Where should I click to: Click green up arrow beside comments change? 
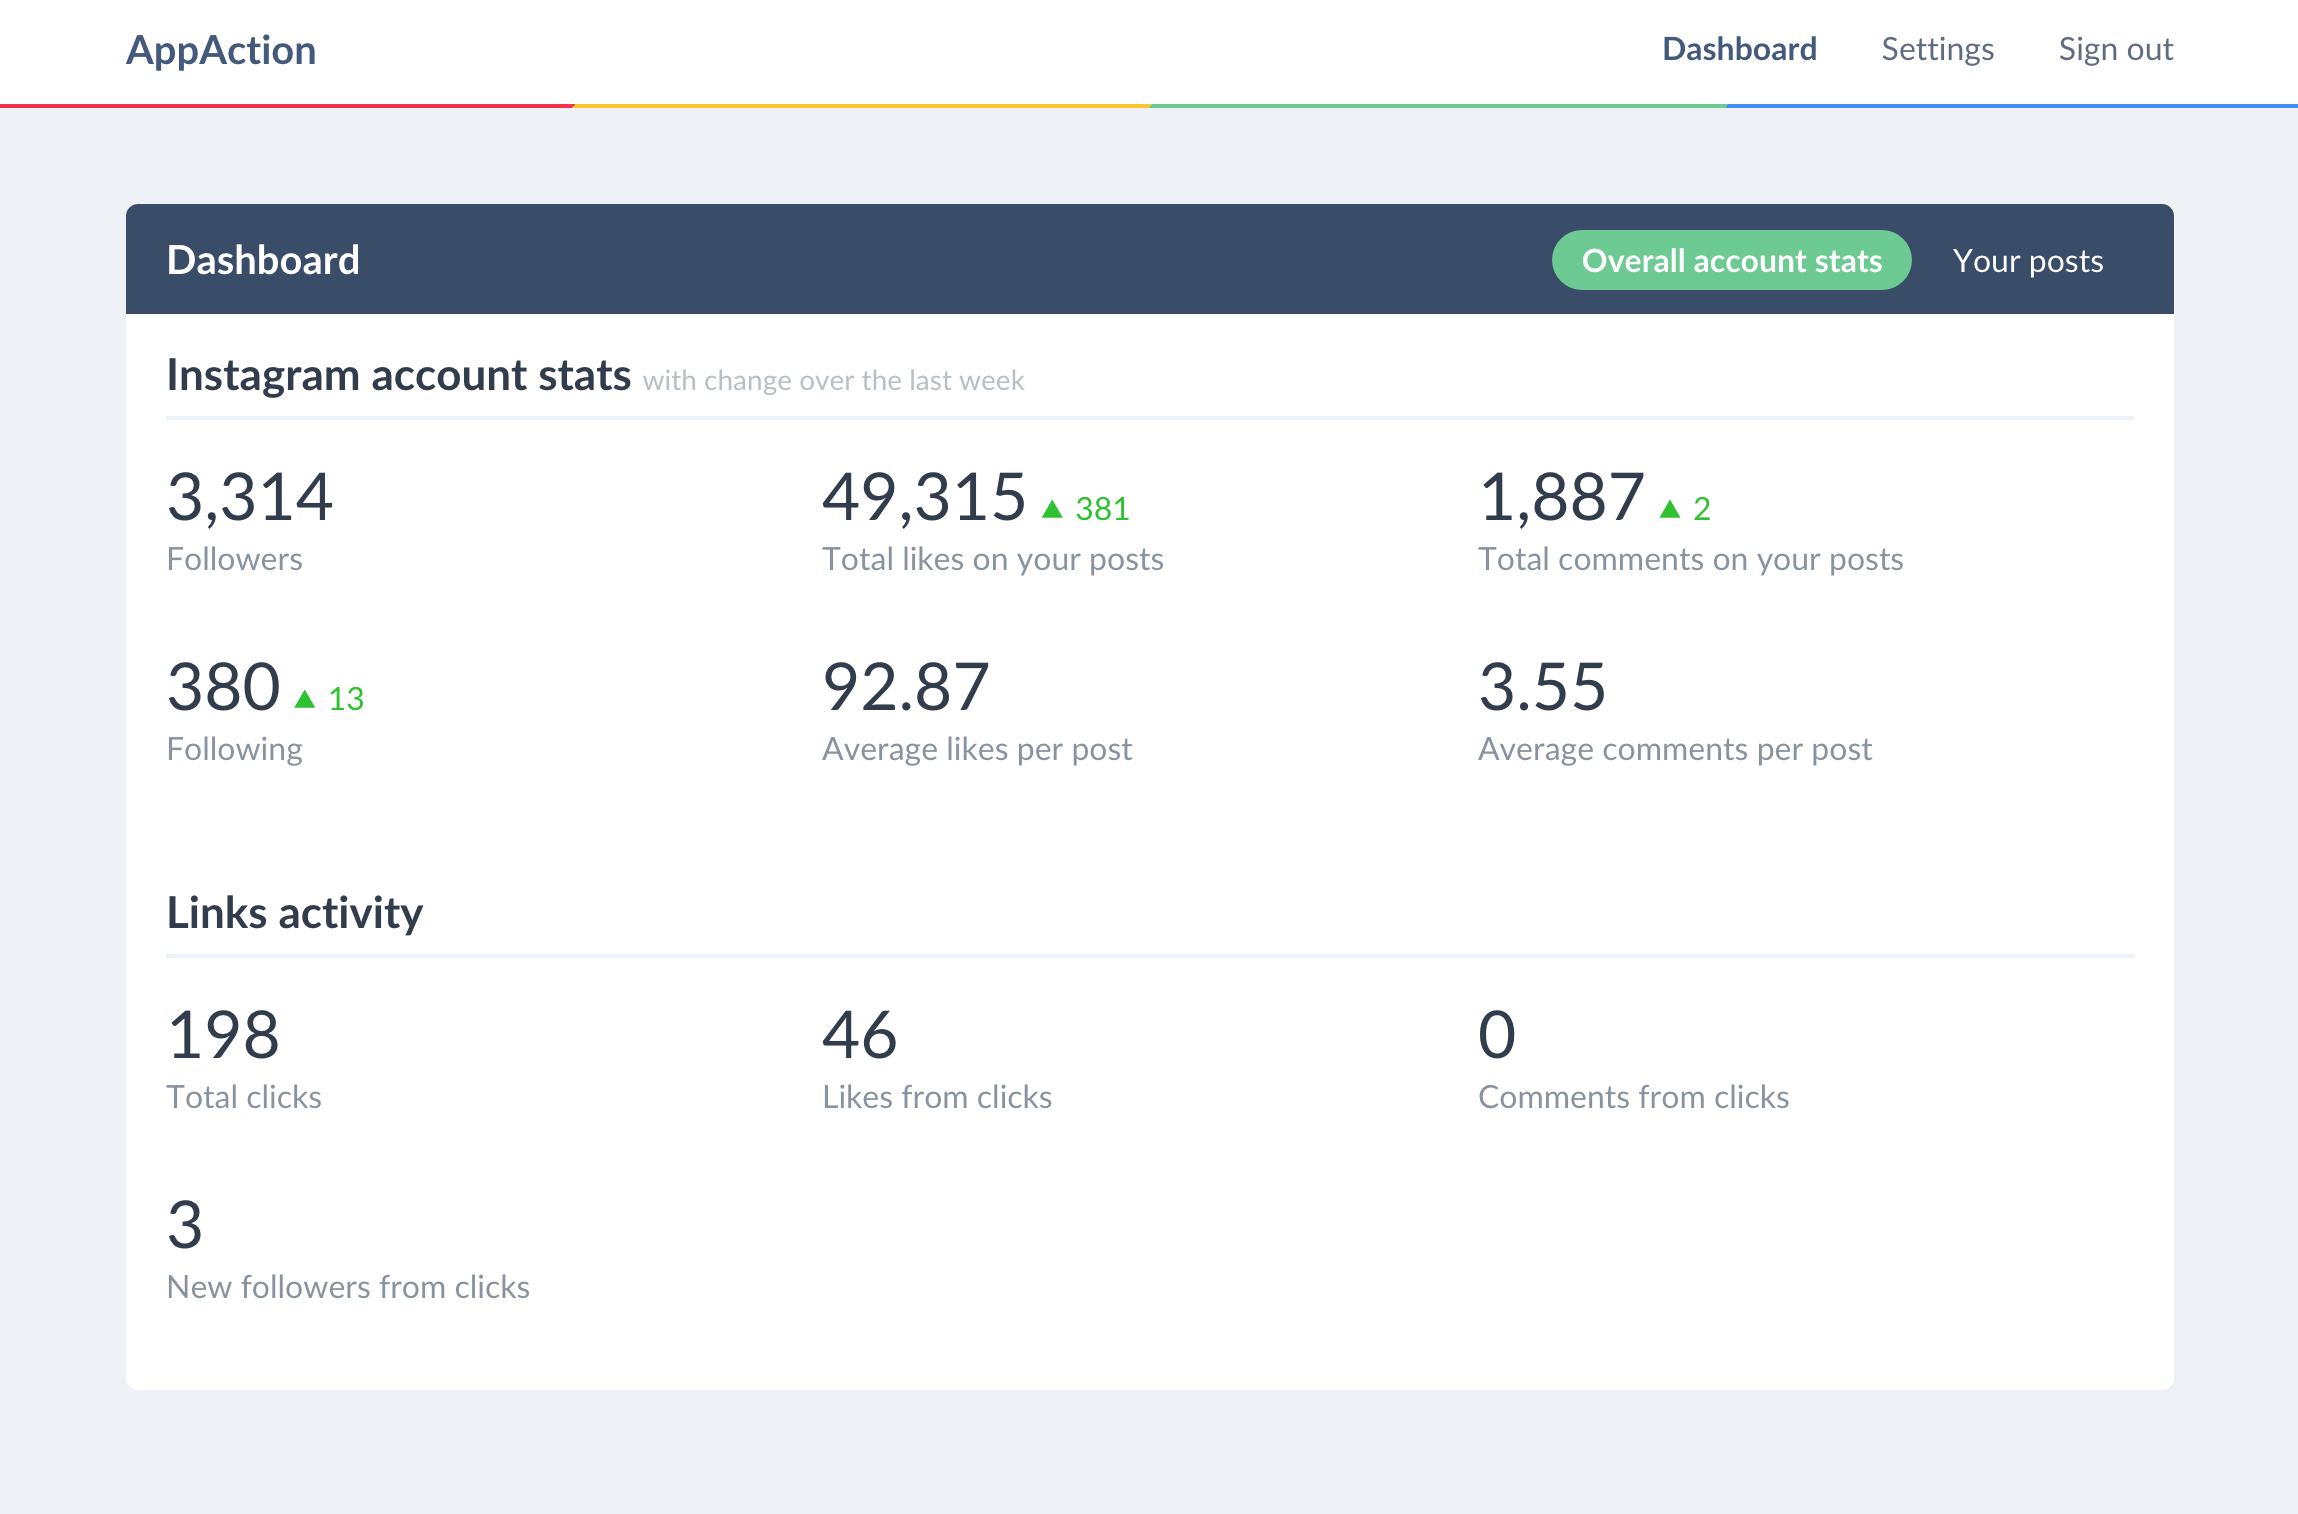[x=1669, y=509]
